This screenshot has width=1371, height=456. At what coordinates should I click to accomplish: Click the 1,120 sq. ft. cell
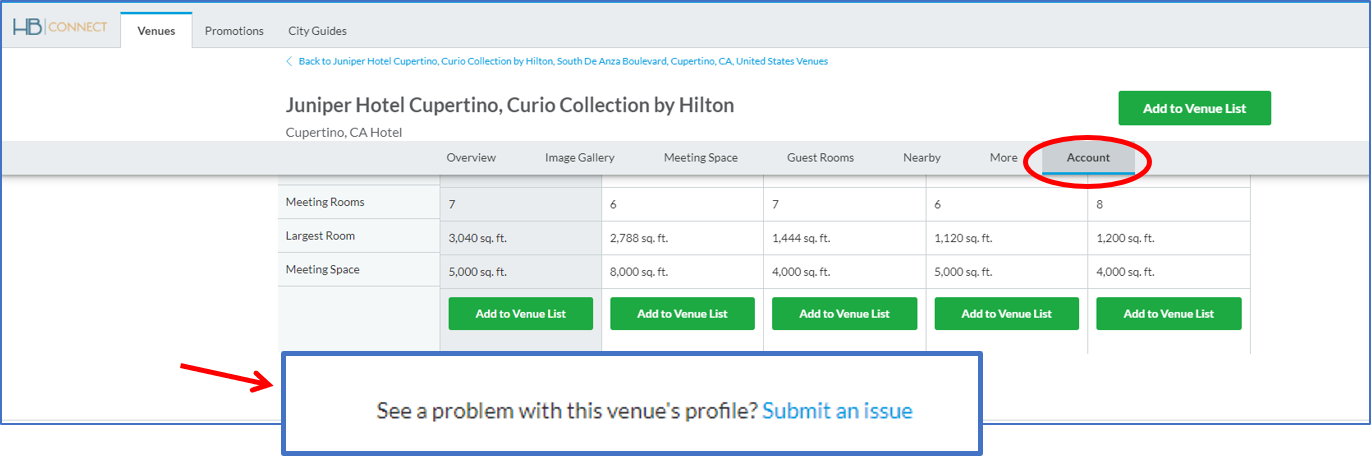1007,238
